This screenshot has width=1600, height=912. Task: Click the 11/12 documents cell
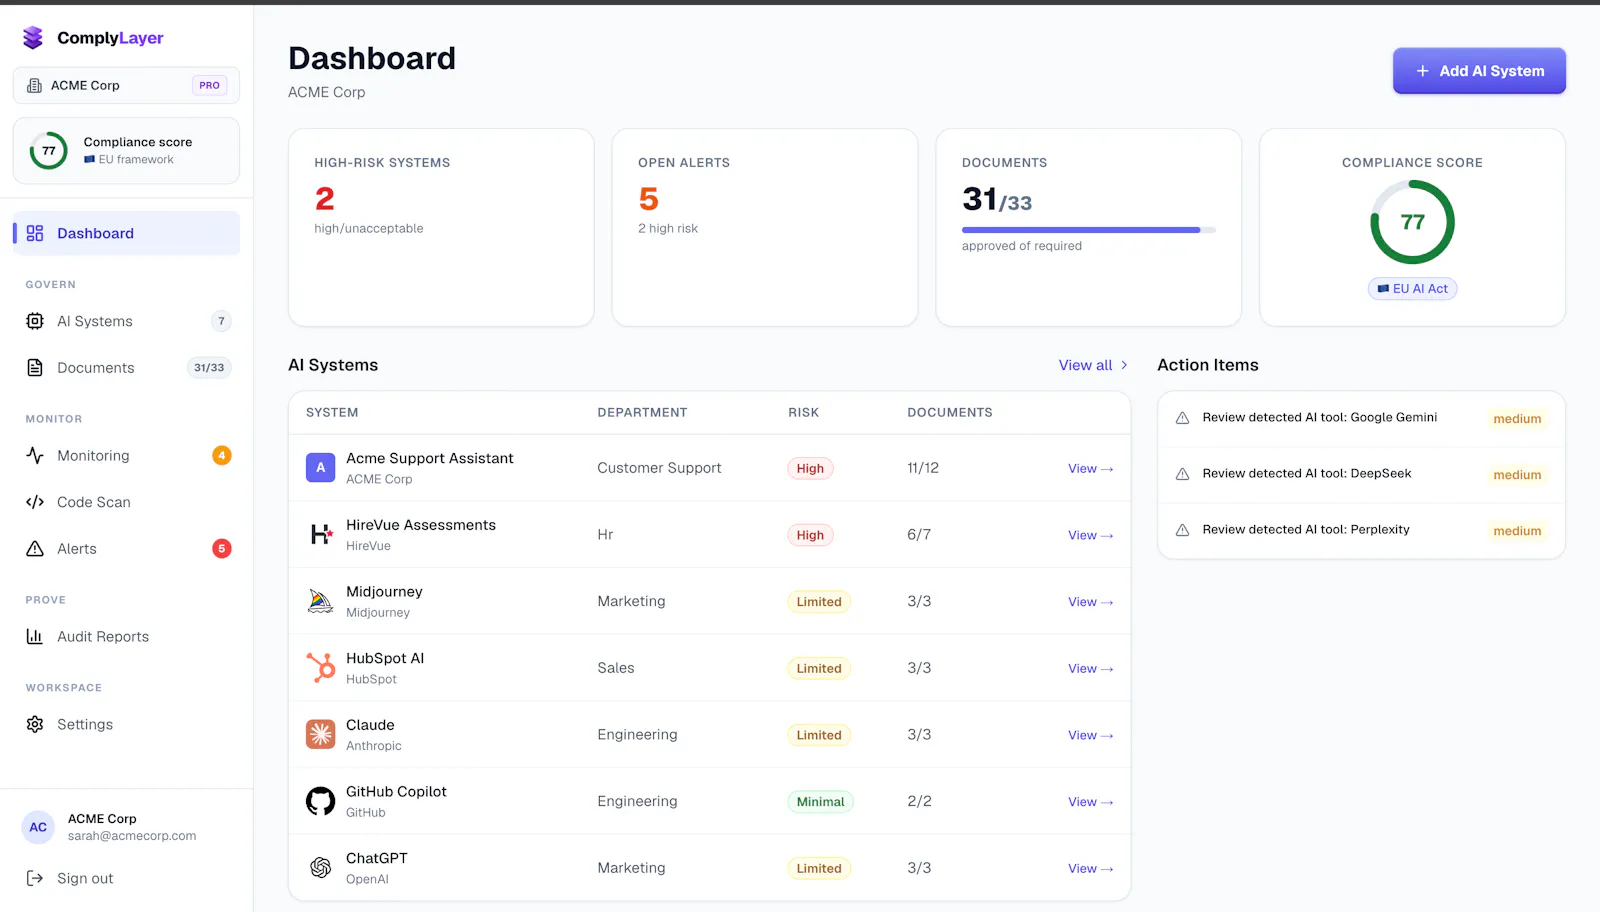[923, 468]
